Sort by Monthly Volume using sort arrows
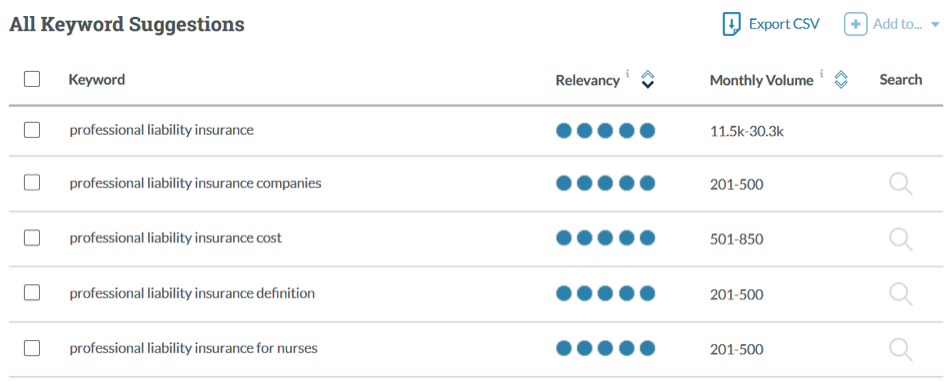Image resolution: width=945 pixels, height=381 pixels. (x=841, y=79)
